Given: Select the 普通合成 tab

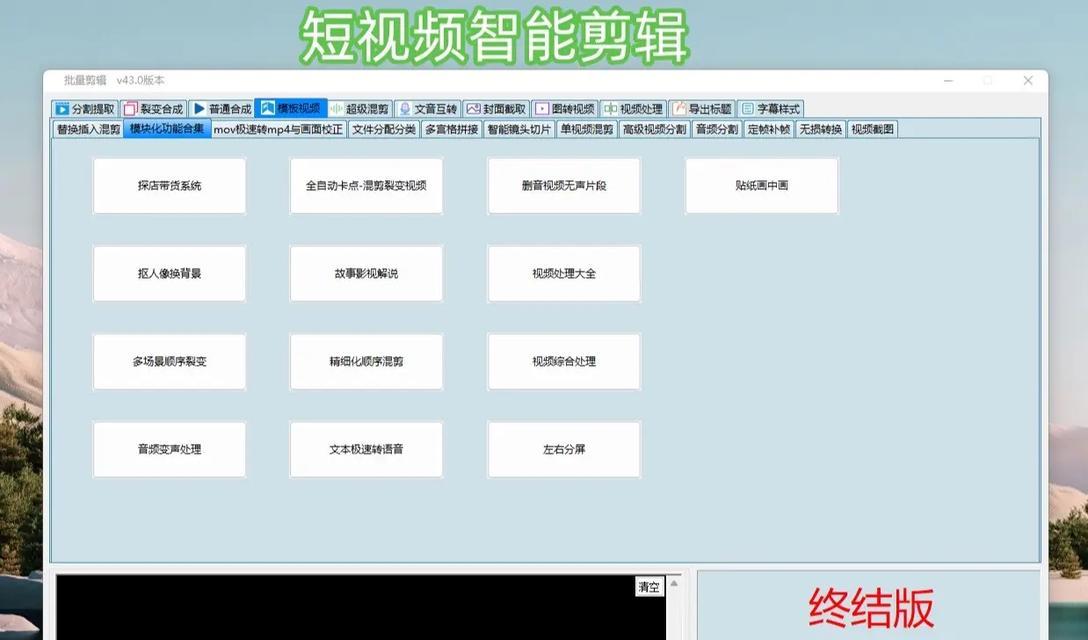Looking at the screenshot, I should click(221, 109).
